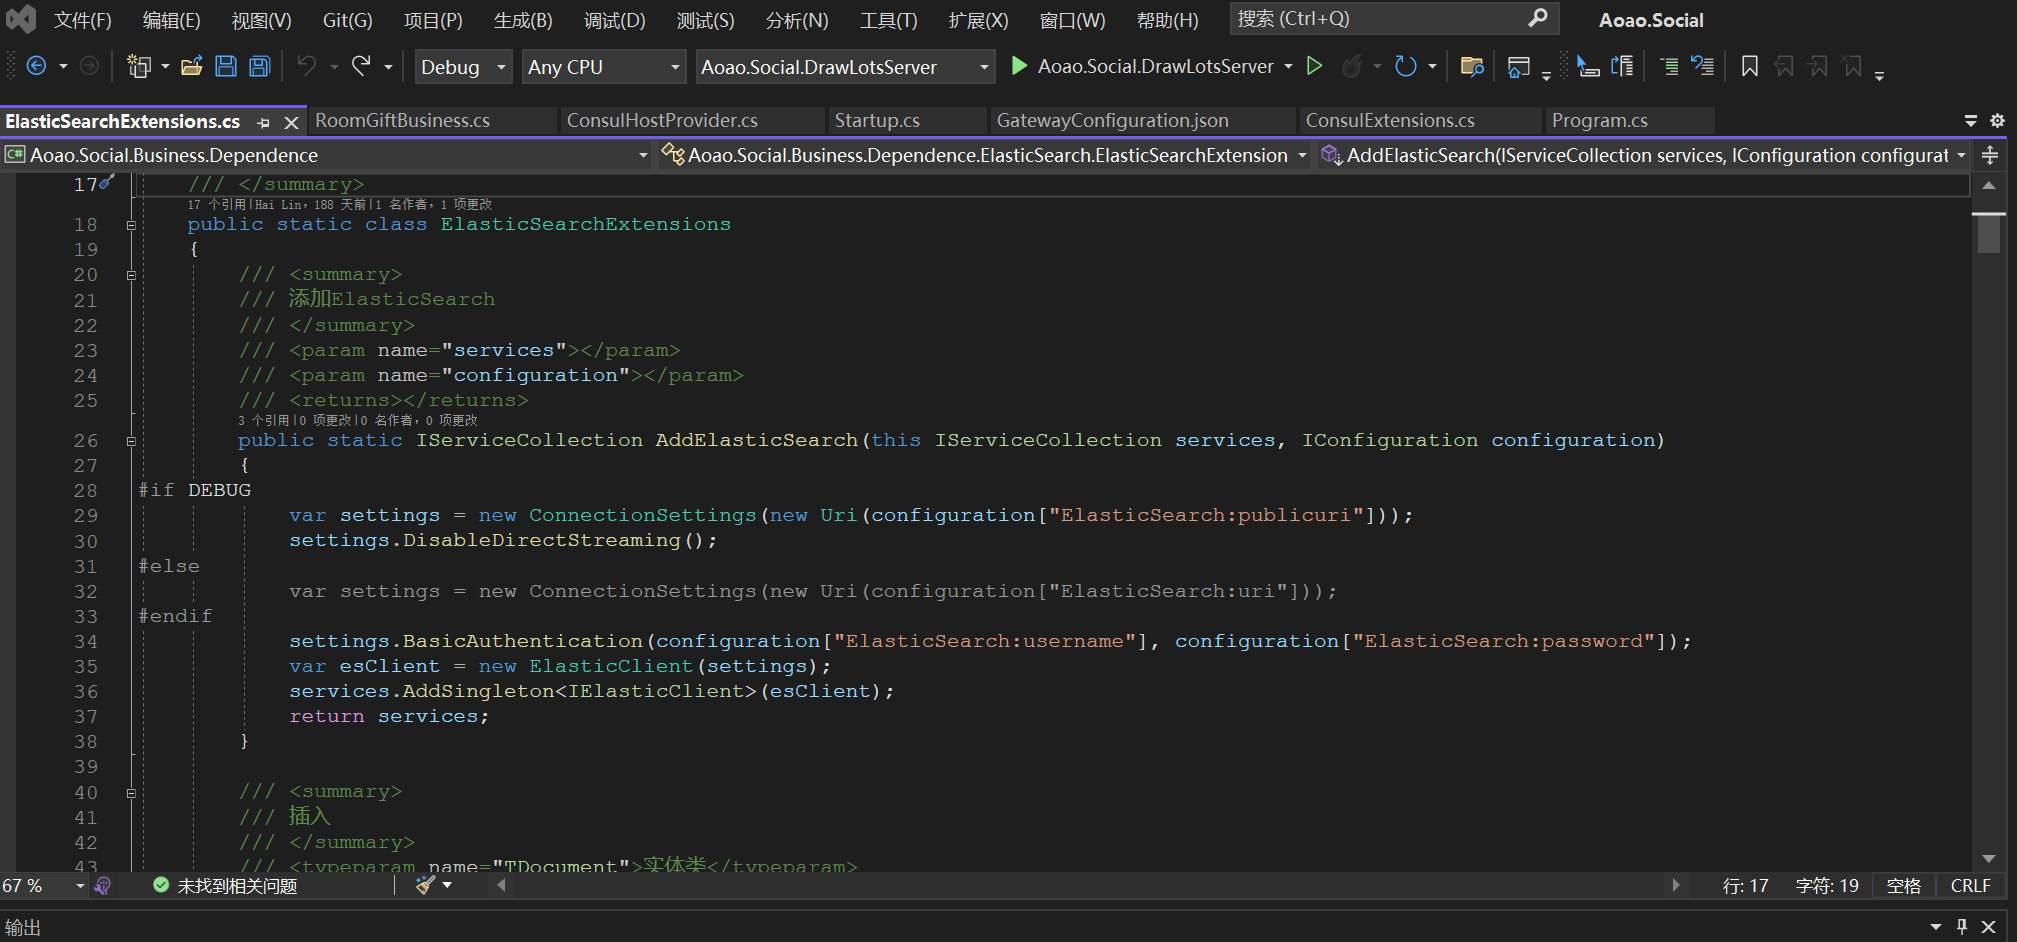Click the horizontal scrollbar right arrow
The height and width of the screenshot is (942, 2017).
[1676, 885]
